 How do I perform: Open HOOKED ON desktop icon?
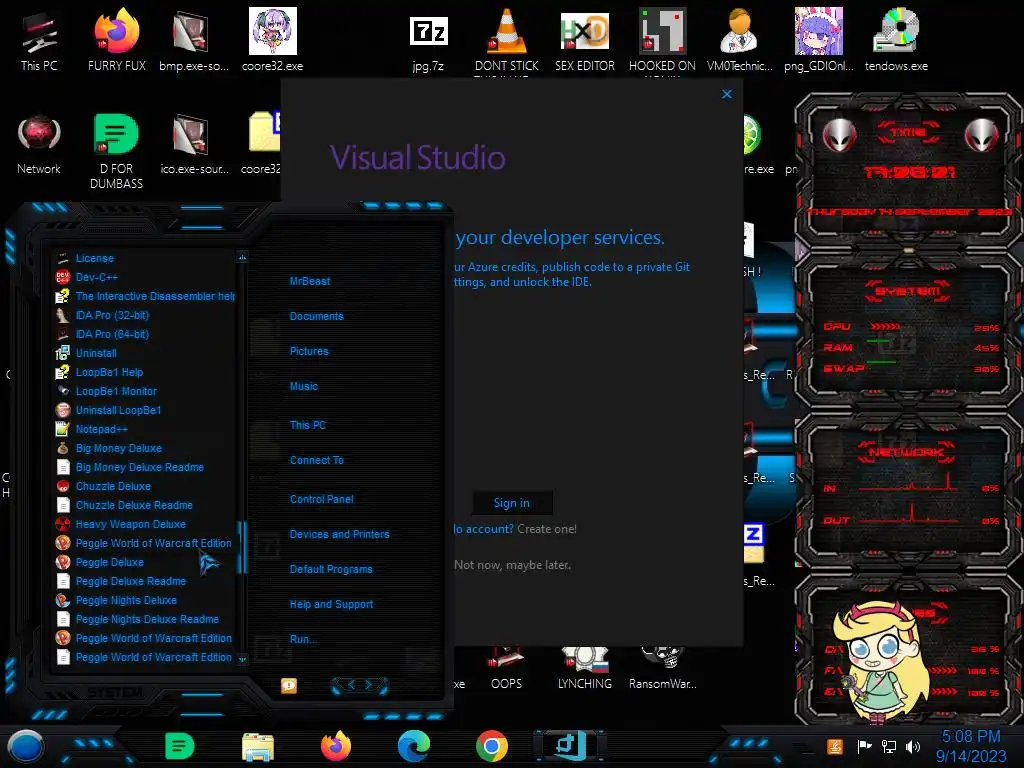coord(662,40)
